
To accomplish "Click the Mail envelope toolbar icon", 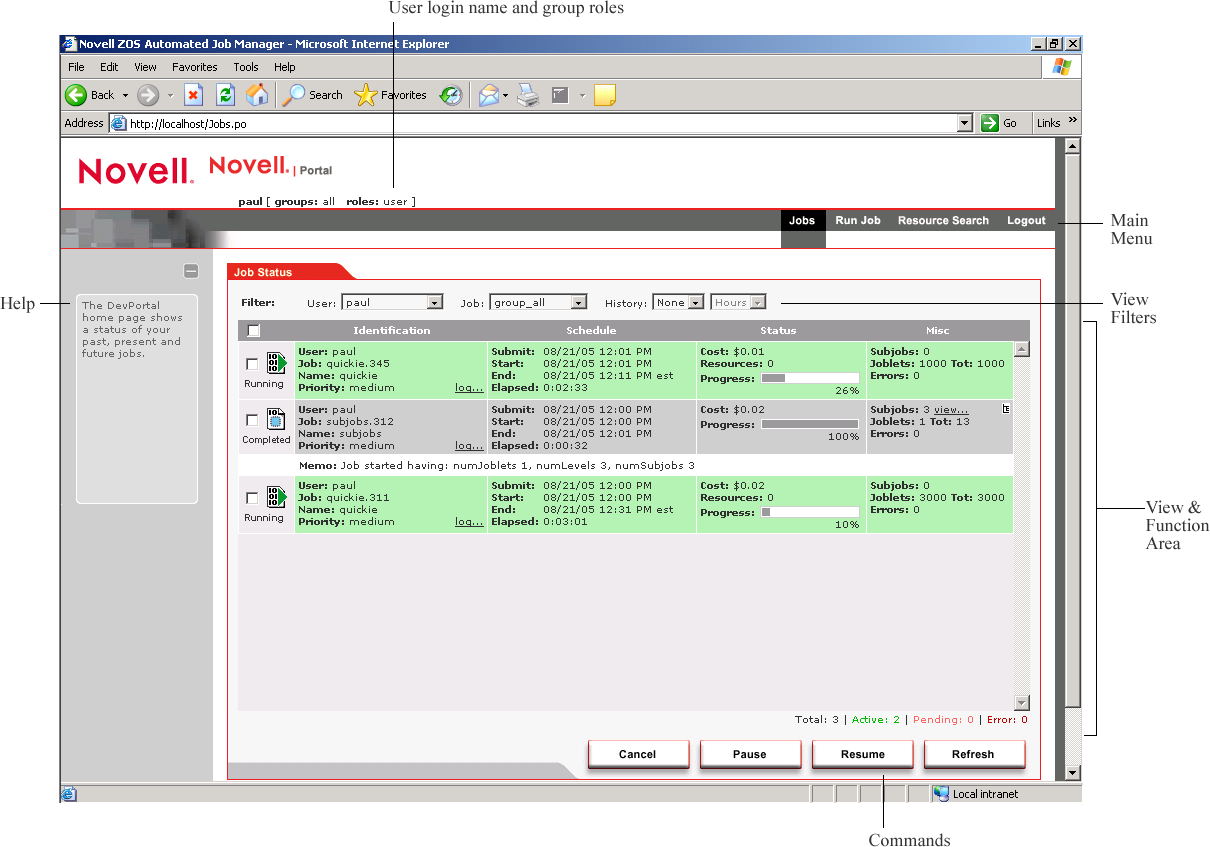I will point(488,95).
